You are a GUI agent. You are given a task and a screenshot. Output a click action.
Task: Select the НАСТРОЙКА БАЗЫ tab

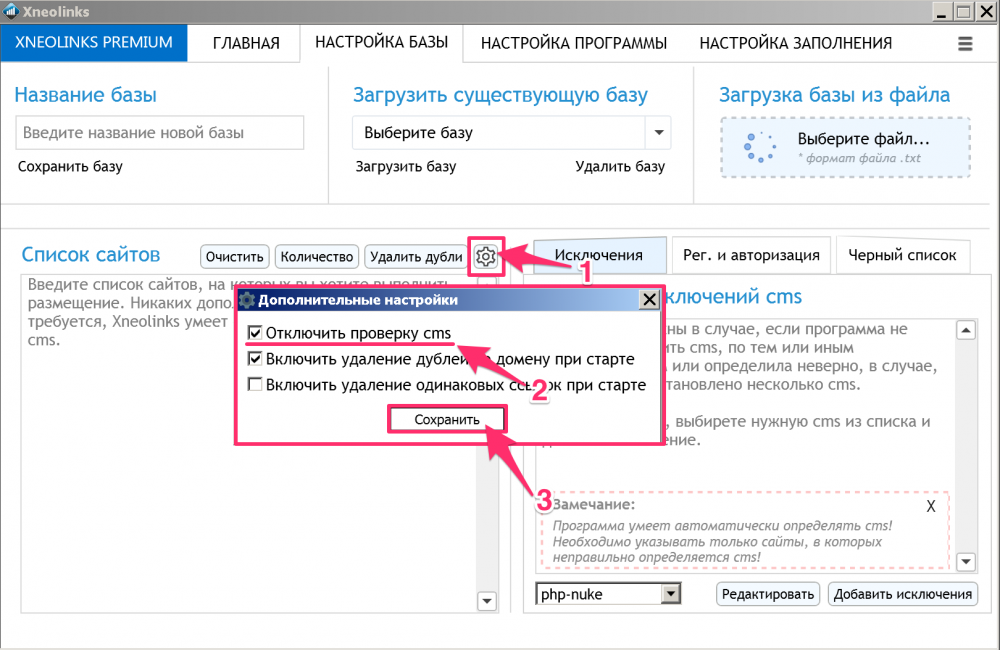(381, 43)
